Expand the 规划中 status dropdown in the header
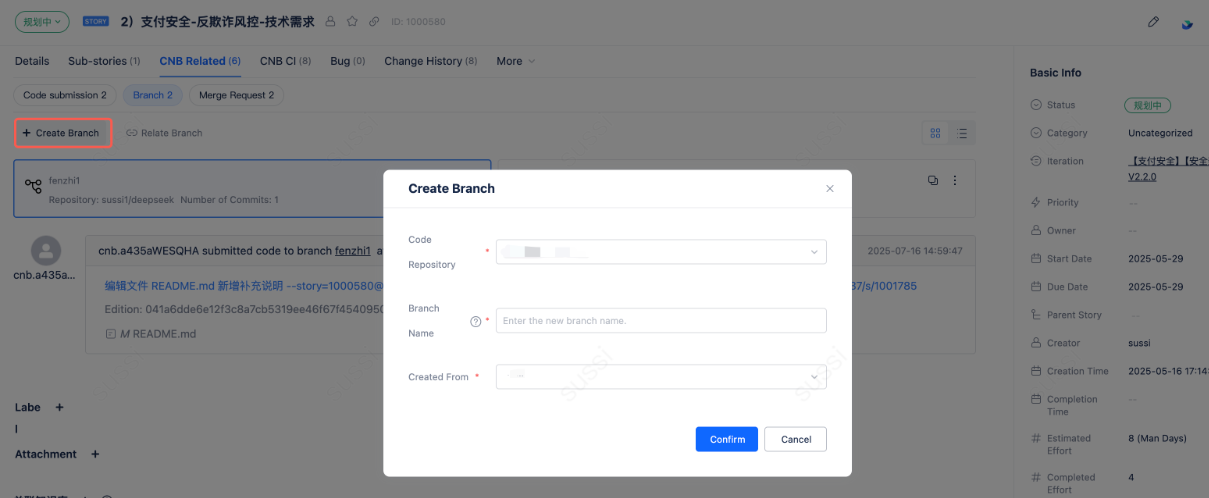 (x=42, y=21)
